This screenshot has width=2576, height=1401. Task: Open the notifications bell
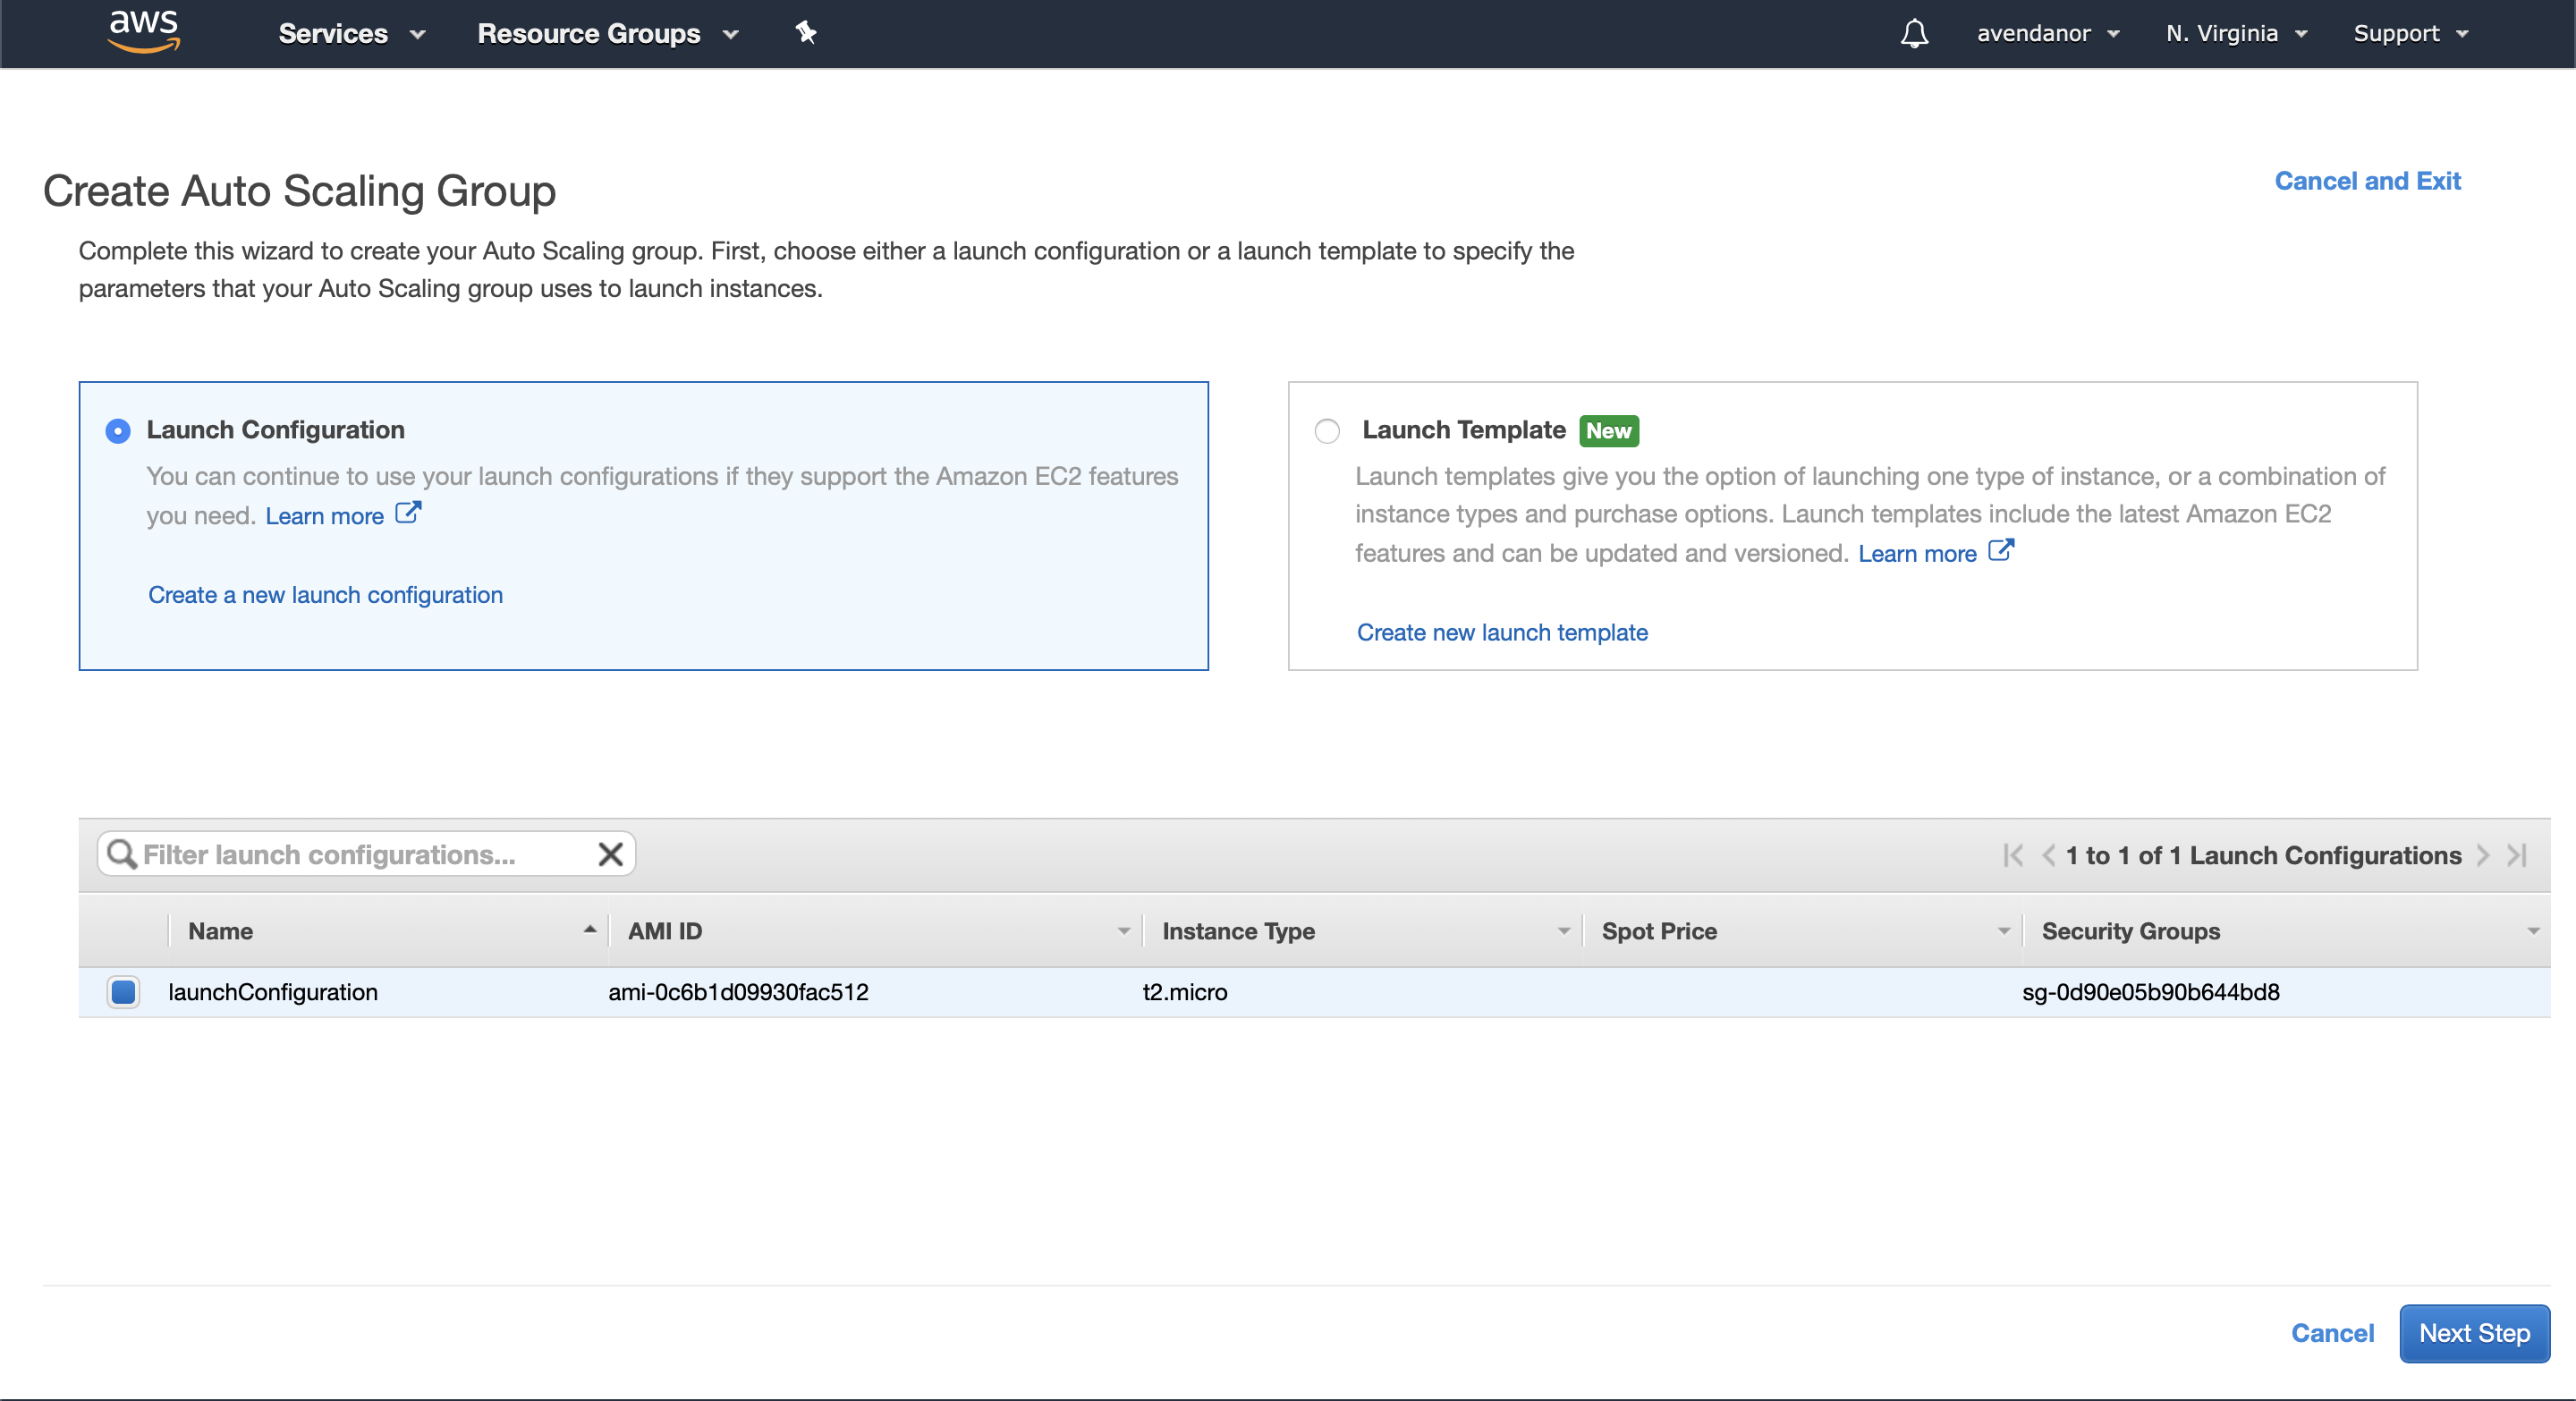click(x=1914, y=33)
